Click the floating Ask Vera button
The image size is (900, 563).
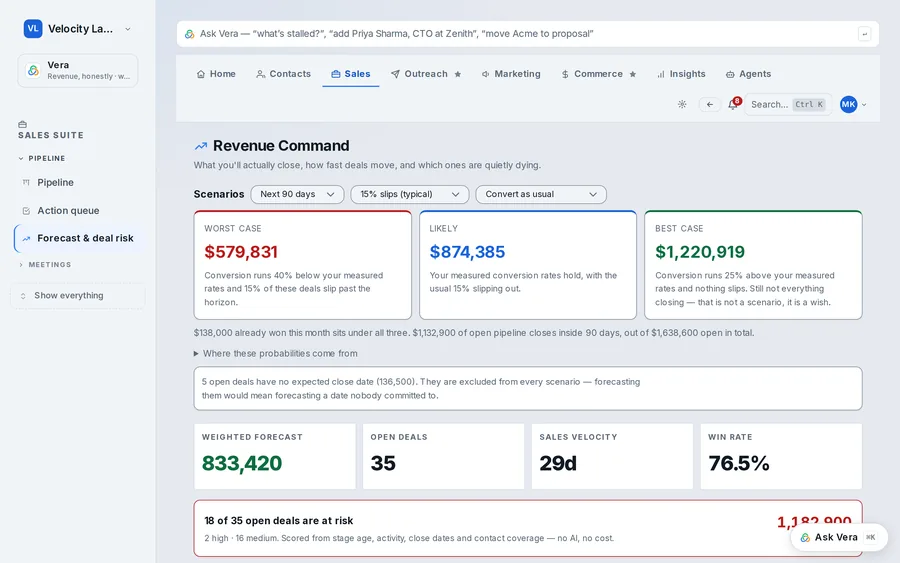coord(839,537)
